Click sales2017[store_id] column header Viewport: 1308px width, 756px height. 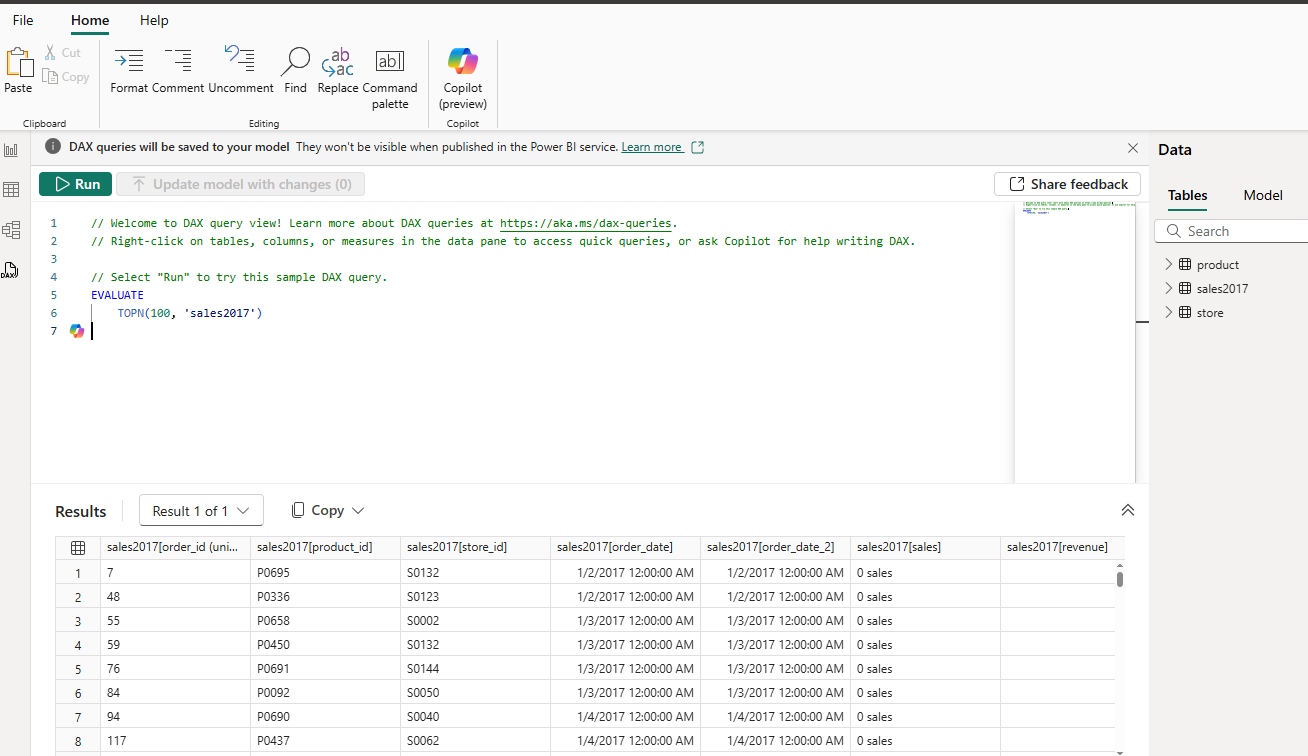475,547
